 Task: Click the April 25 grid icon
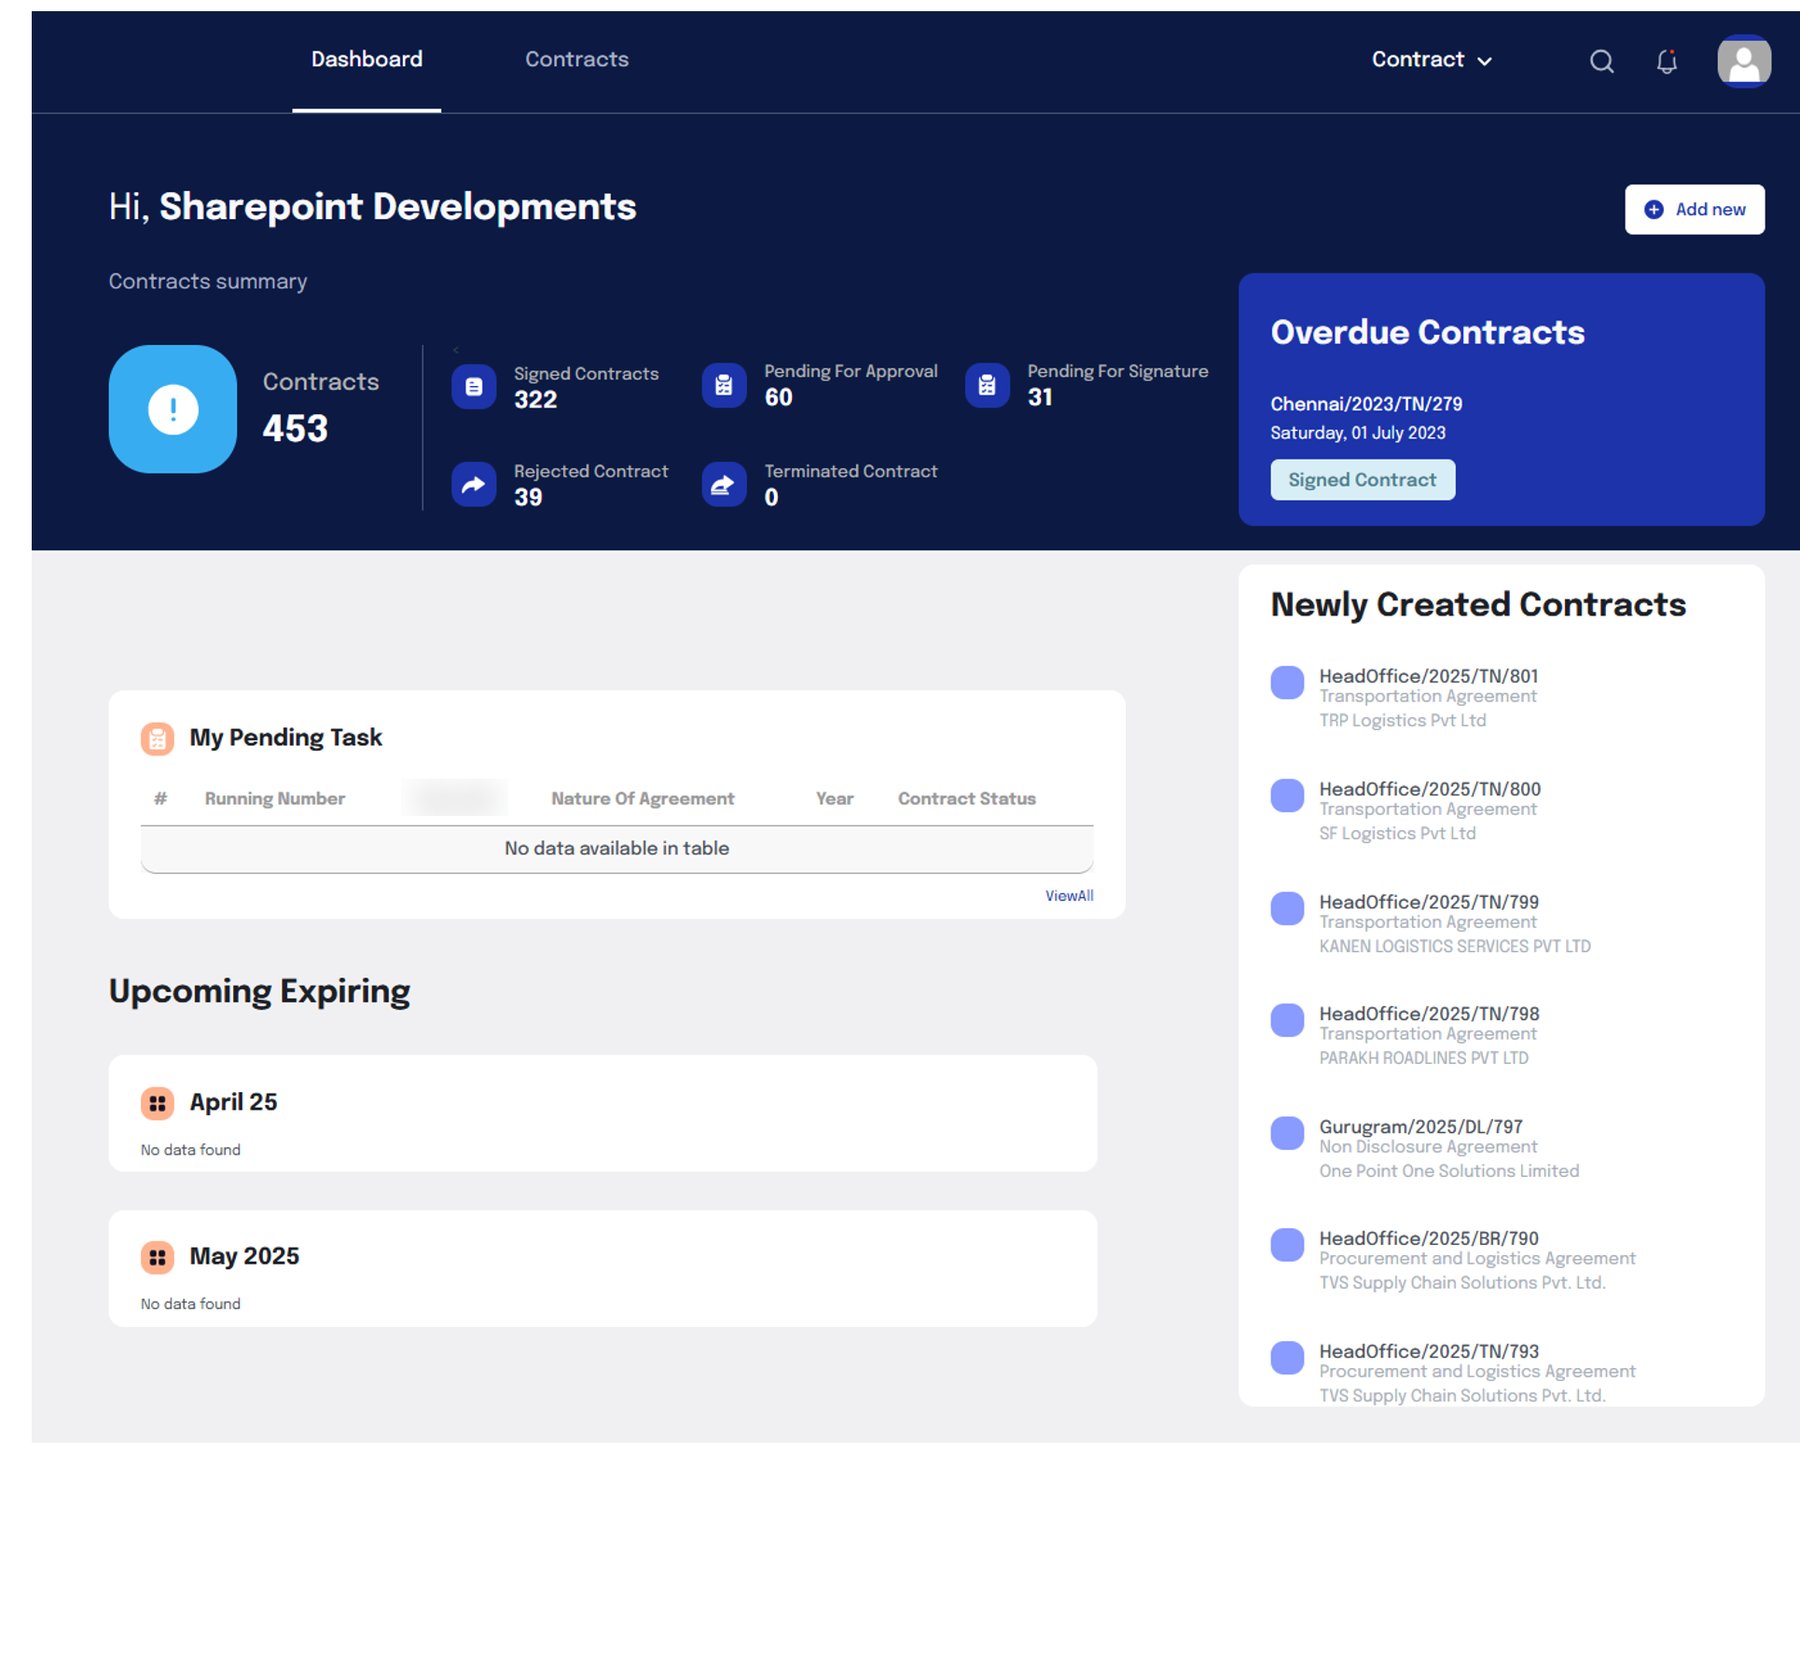coord(157,1103)
